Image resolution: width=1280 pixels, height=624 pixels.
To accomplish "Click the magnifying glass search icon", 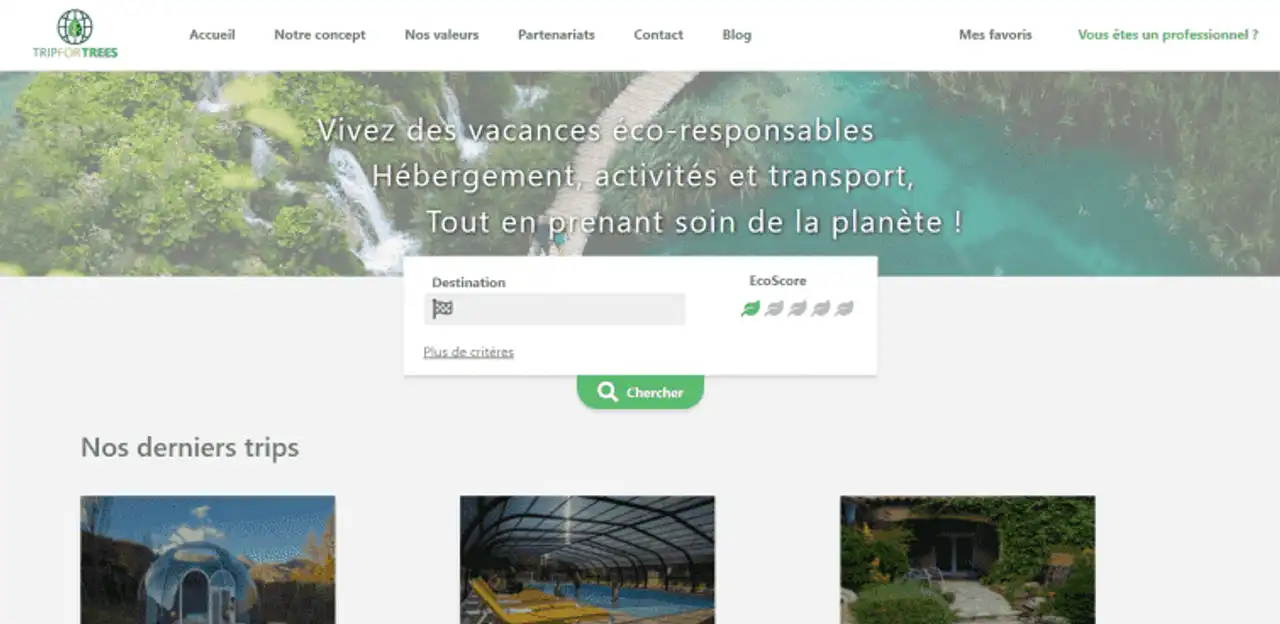I will (607, 392).
